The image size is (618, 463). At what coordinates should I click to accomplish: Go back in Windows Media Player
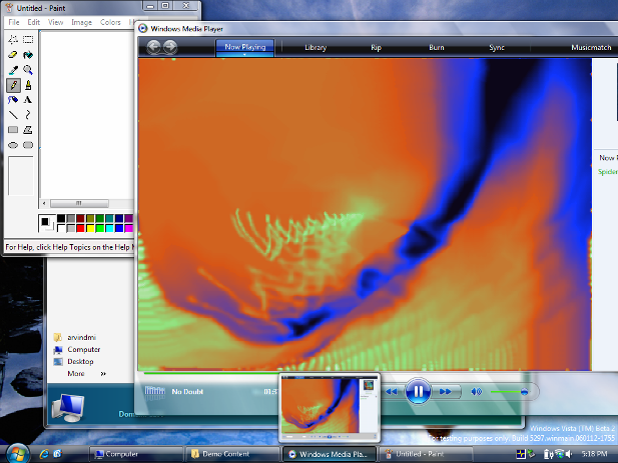(154, 47)
